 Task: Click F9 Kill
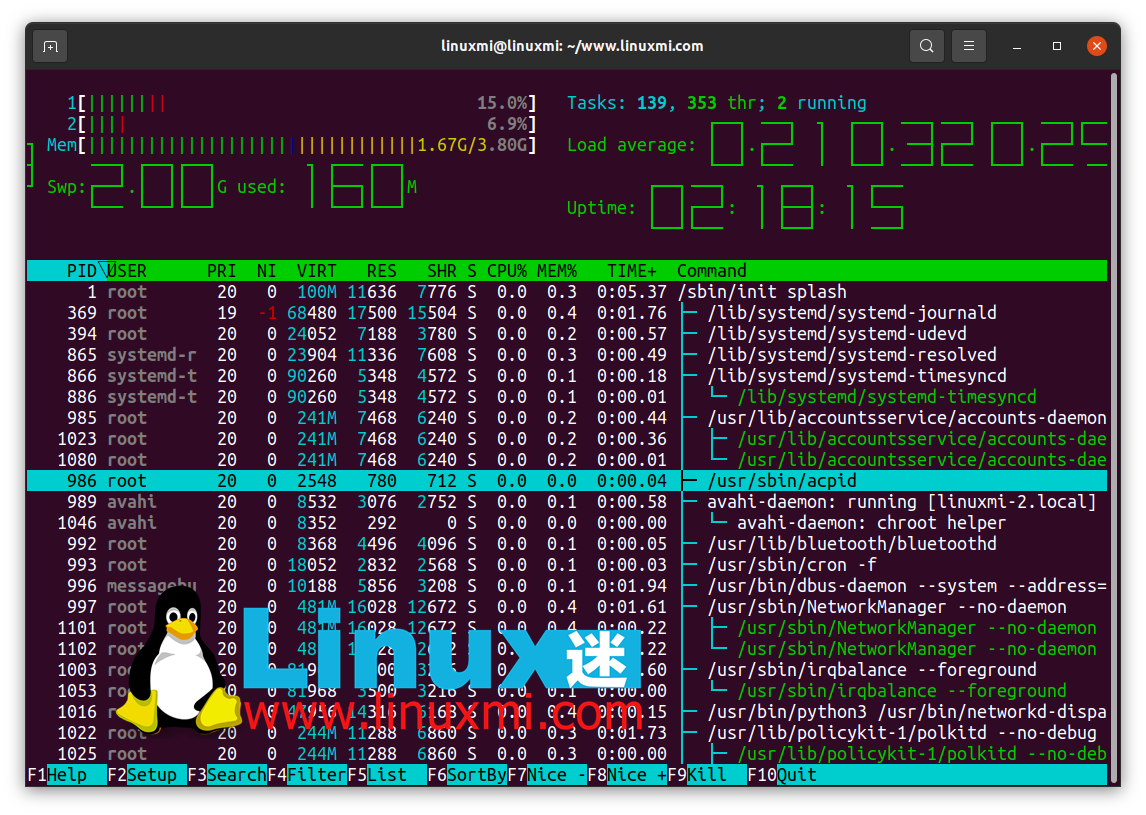coord(707,775)
